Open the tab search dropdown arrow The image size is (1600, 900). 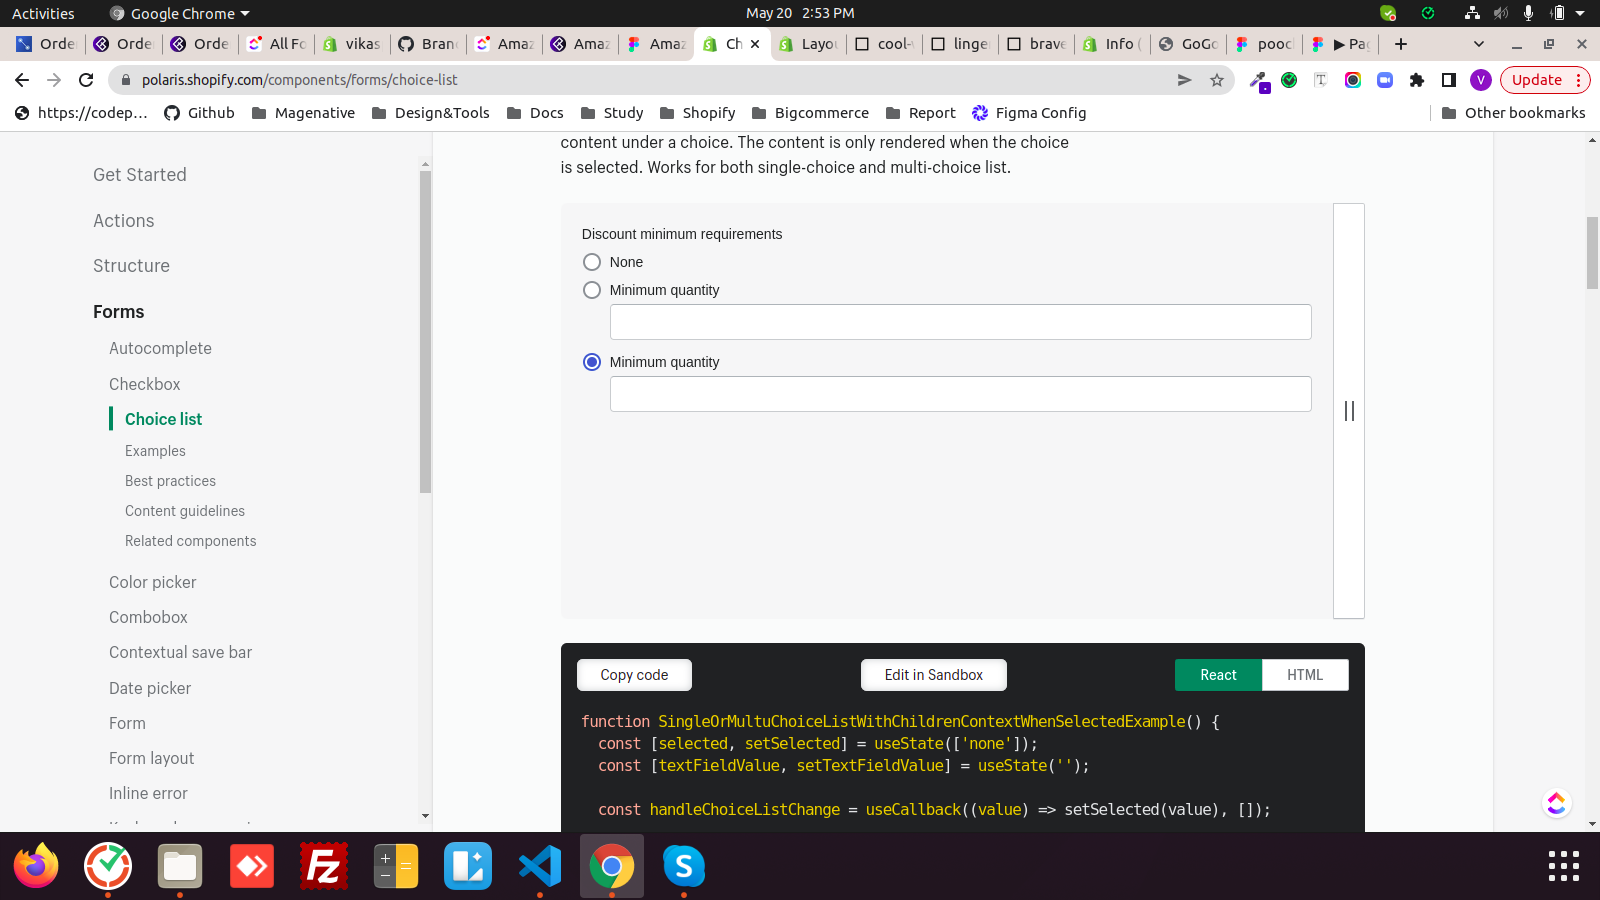(x=1479, y=44)
